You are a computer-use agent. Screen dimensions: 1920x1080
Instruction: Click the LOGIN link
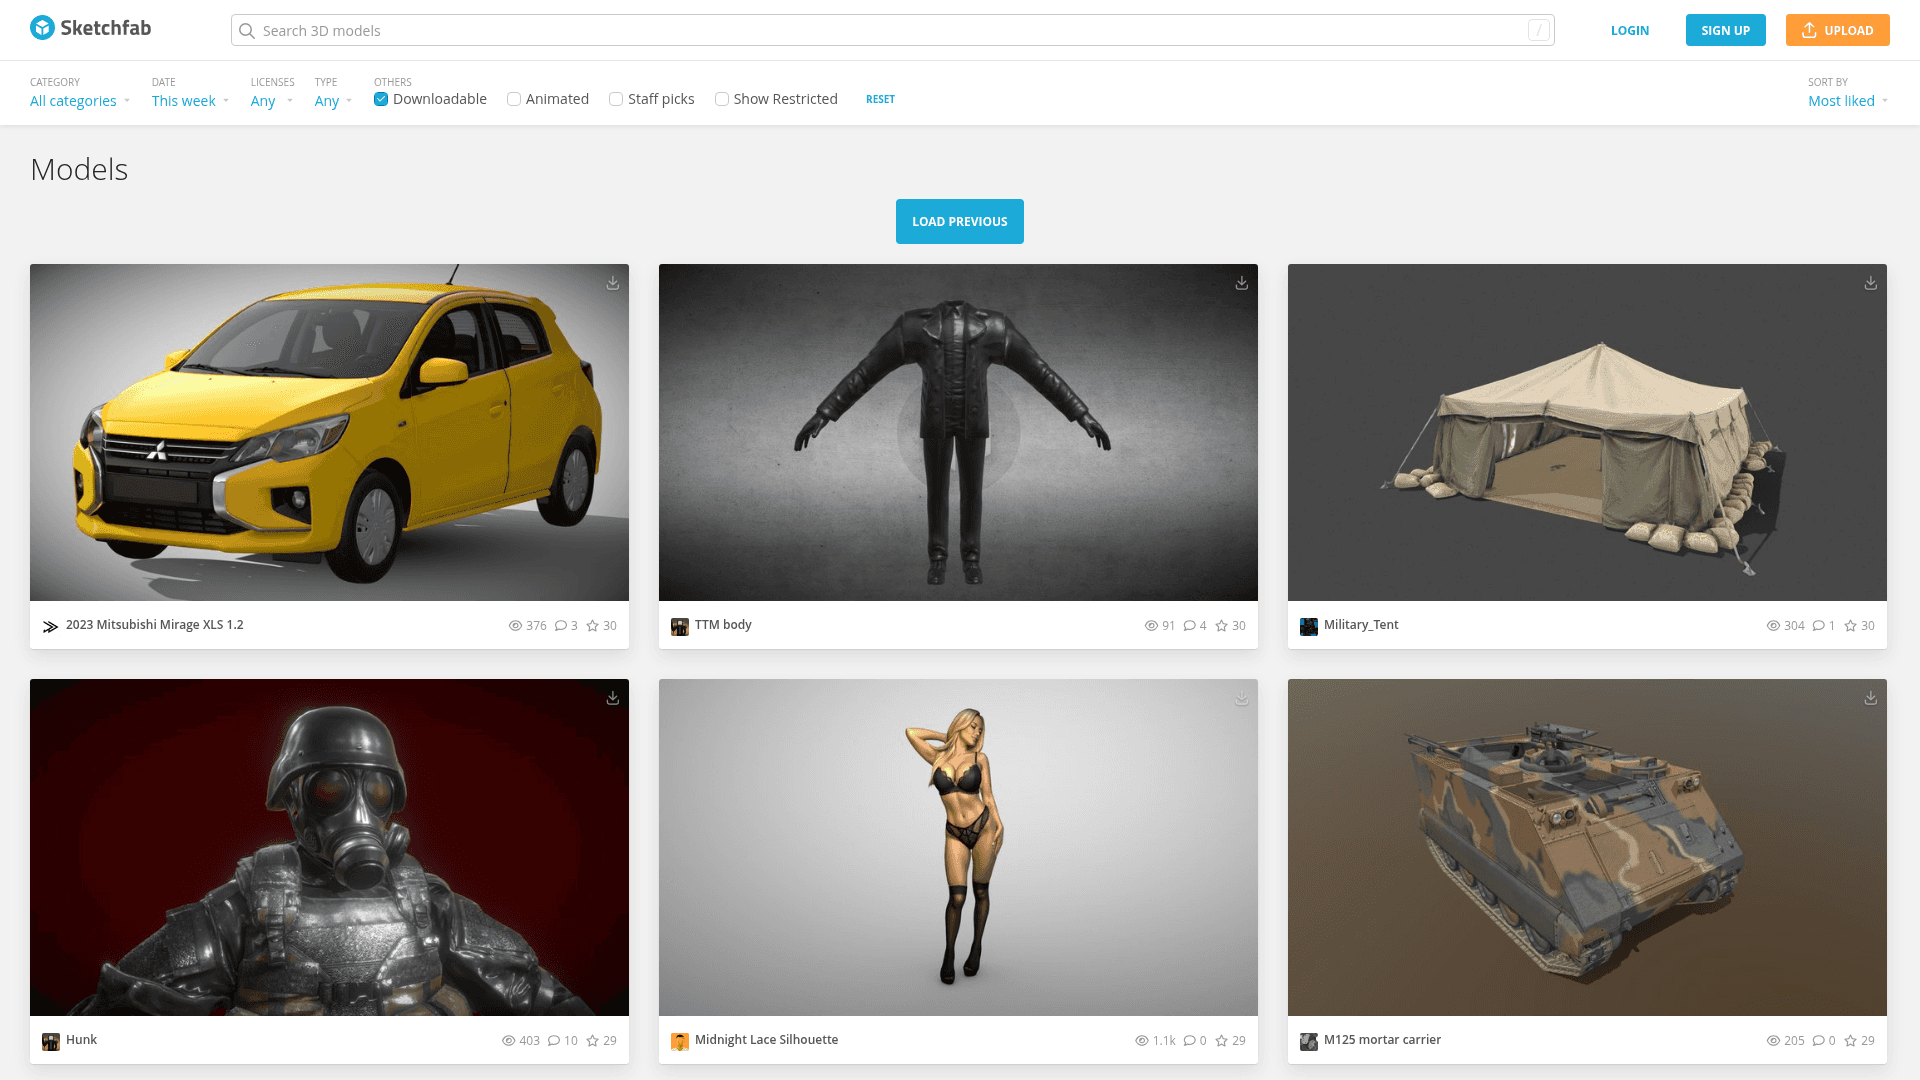coord(1629,30)
